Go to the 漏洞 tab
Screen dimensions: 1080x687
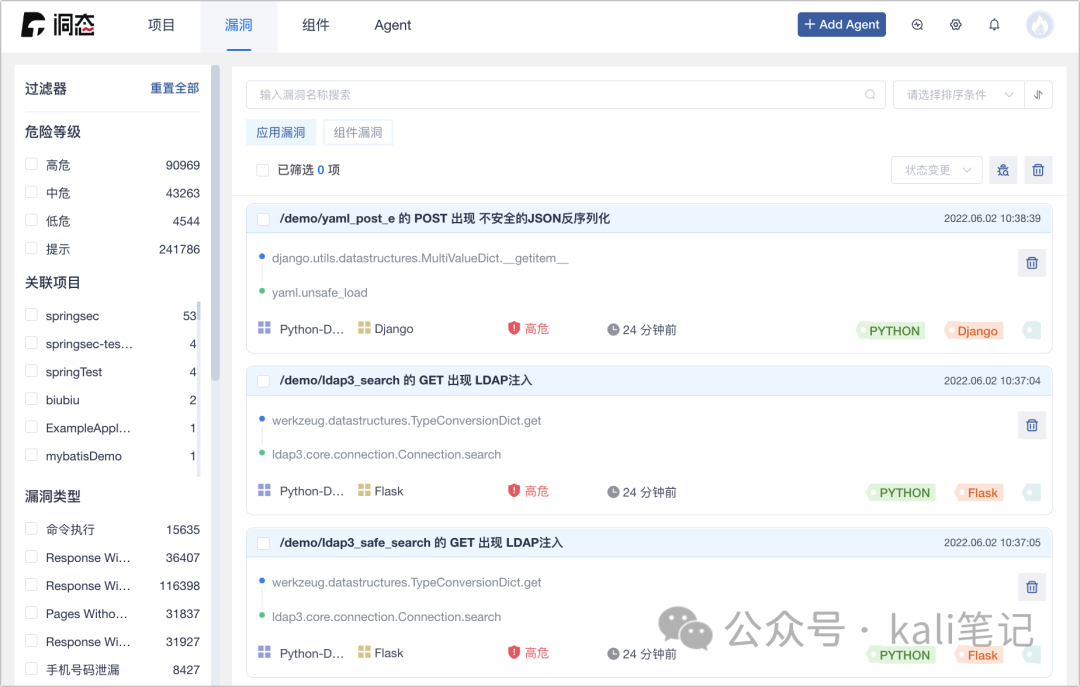pos(239,25)
